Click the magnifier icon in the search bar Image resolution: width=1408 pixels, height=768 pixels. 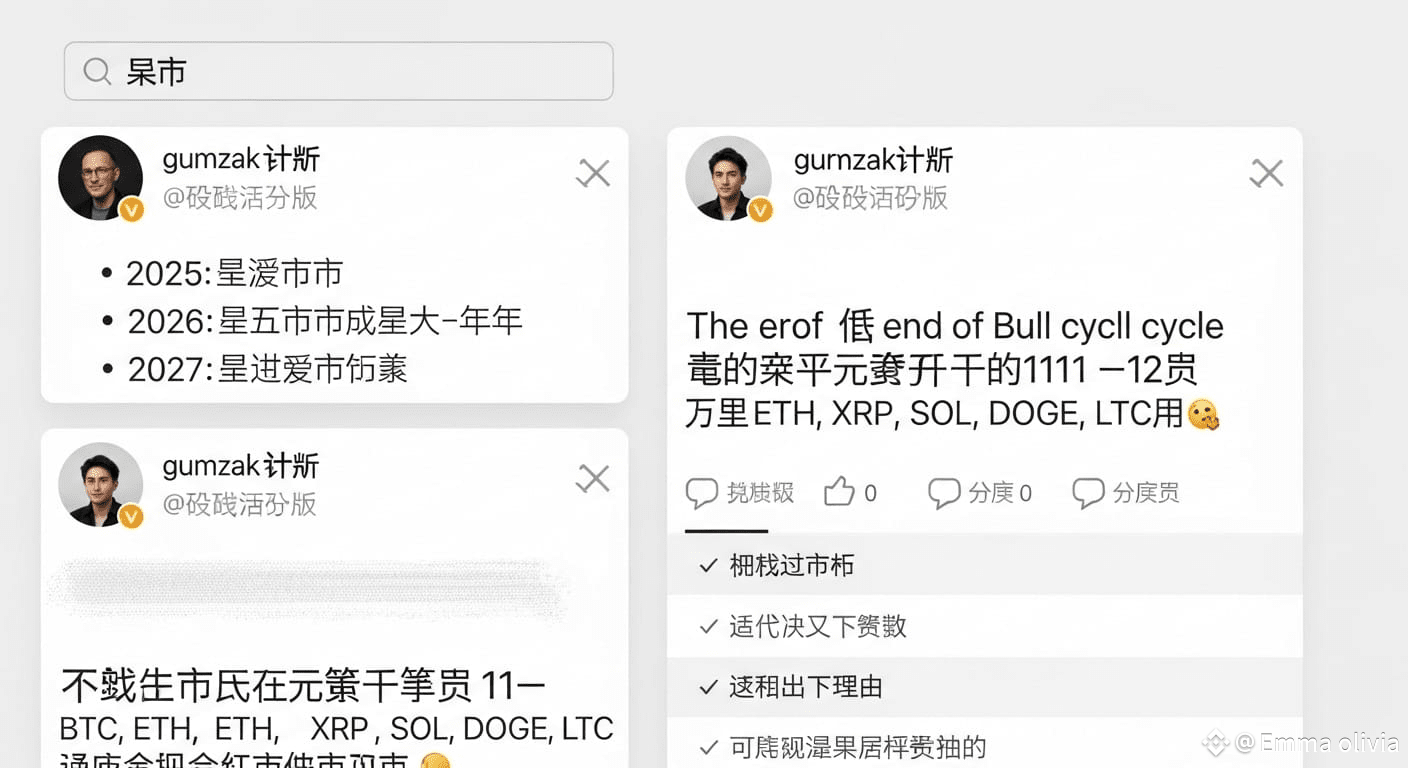(x=97, y=72)
